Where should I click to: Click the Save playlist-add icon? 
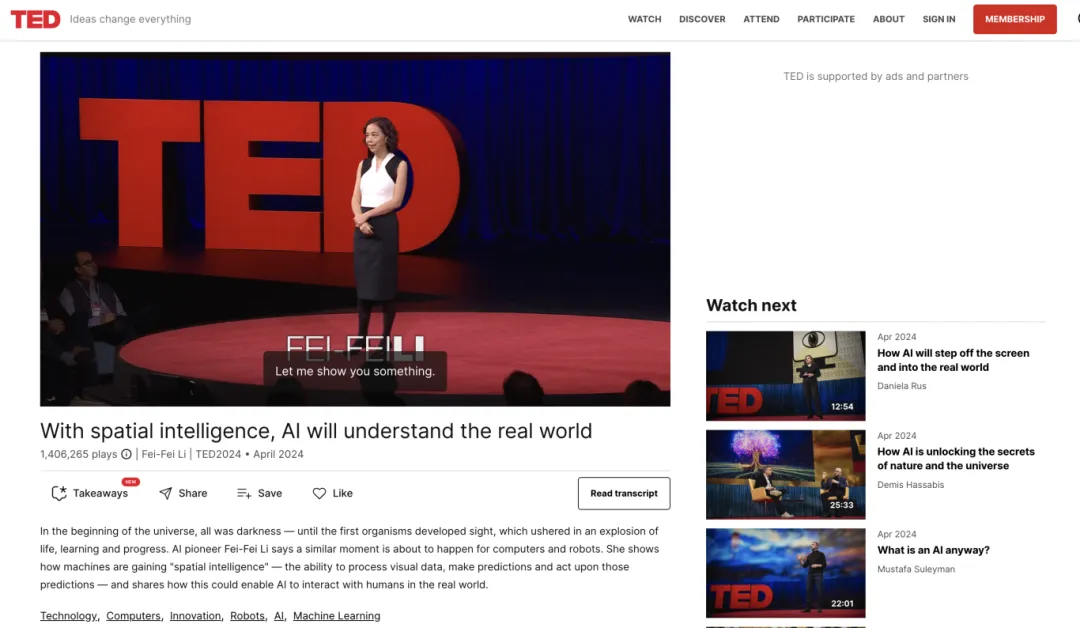[x=244, y=493]
